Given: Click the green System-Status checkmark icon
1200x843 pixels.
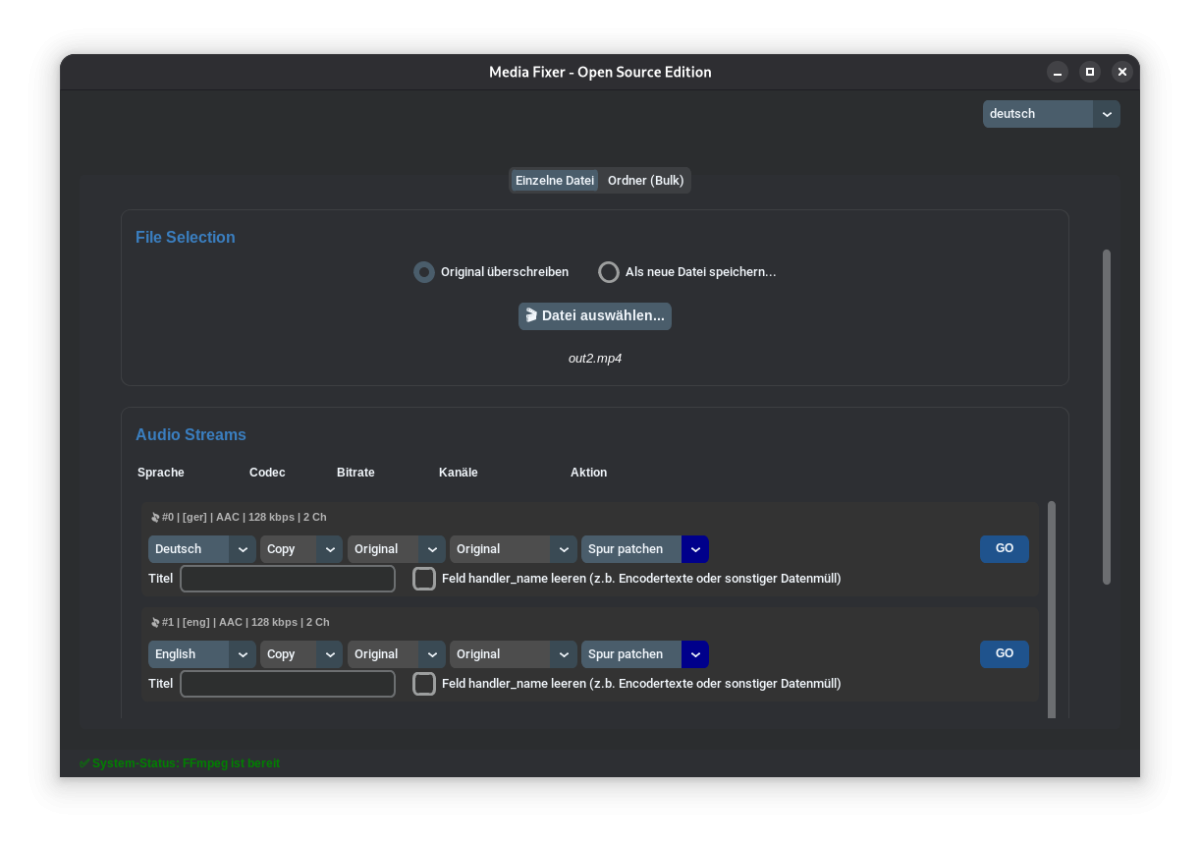Looking at the screenshot, I should (x=84, y=763).
